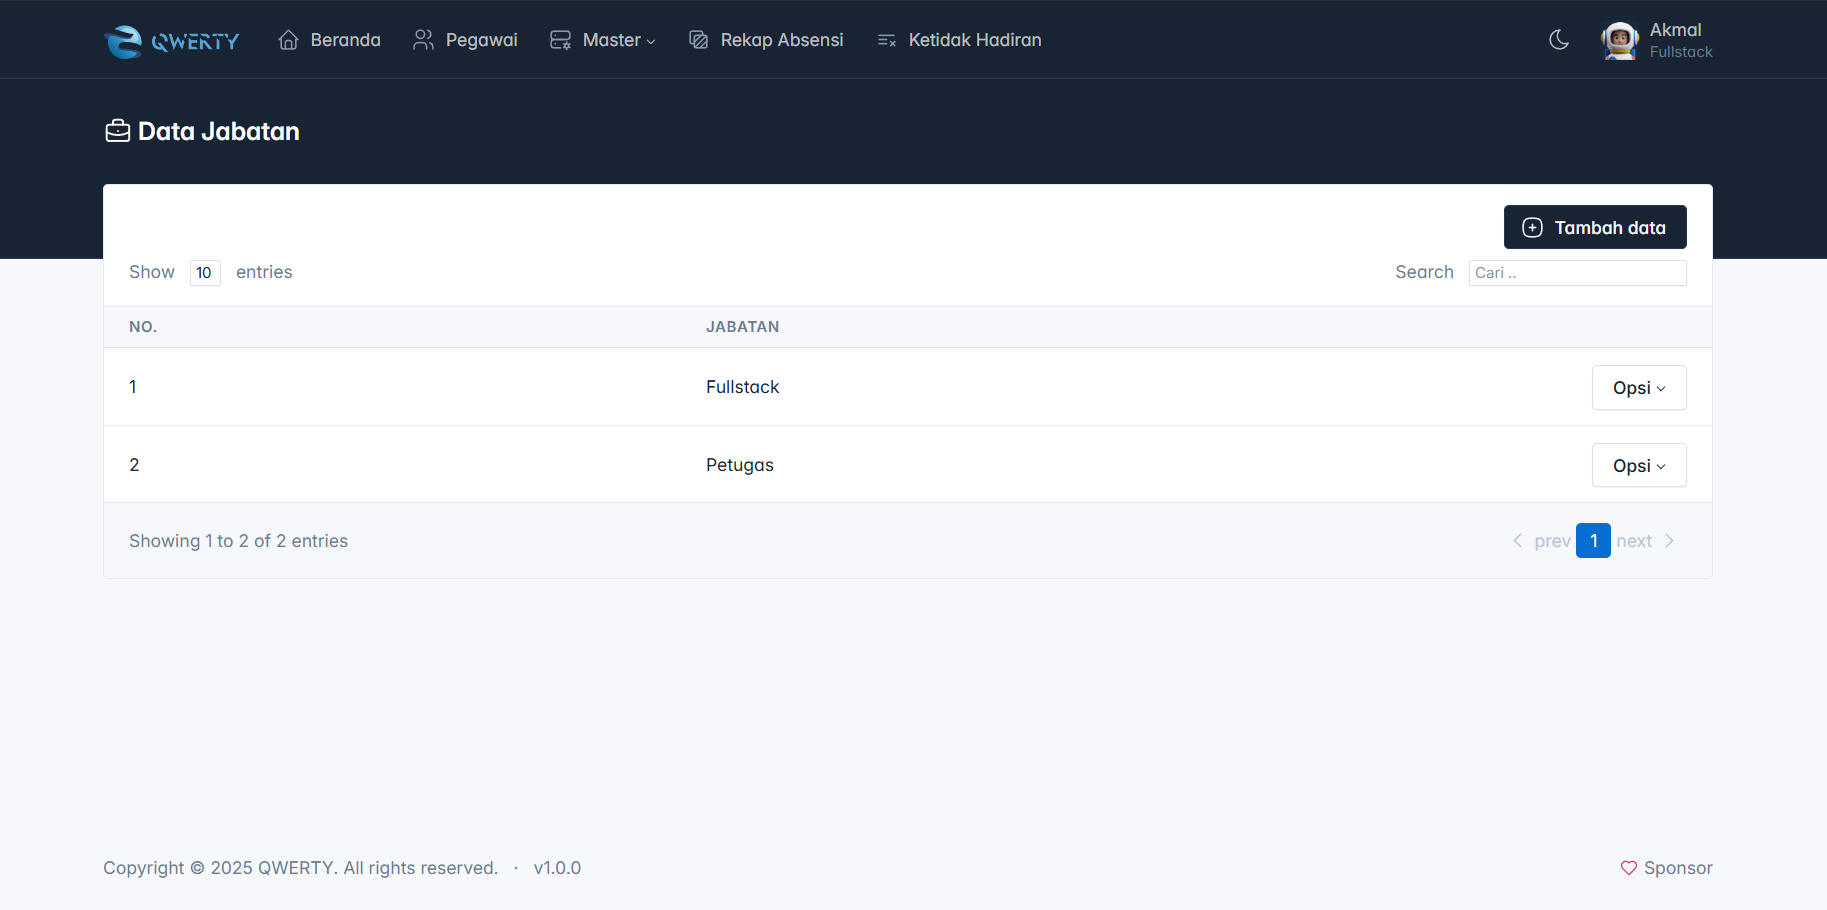
Task: Expand the Master dropdown menu
Action: click(603, 40)
